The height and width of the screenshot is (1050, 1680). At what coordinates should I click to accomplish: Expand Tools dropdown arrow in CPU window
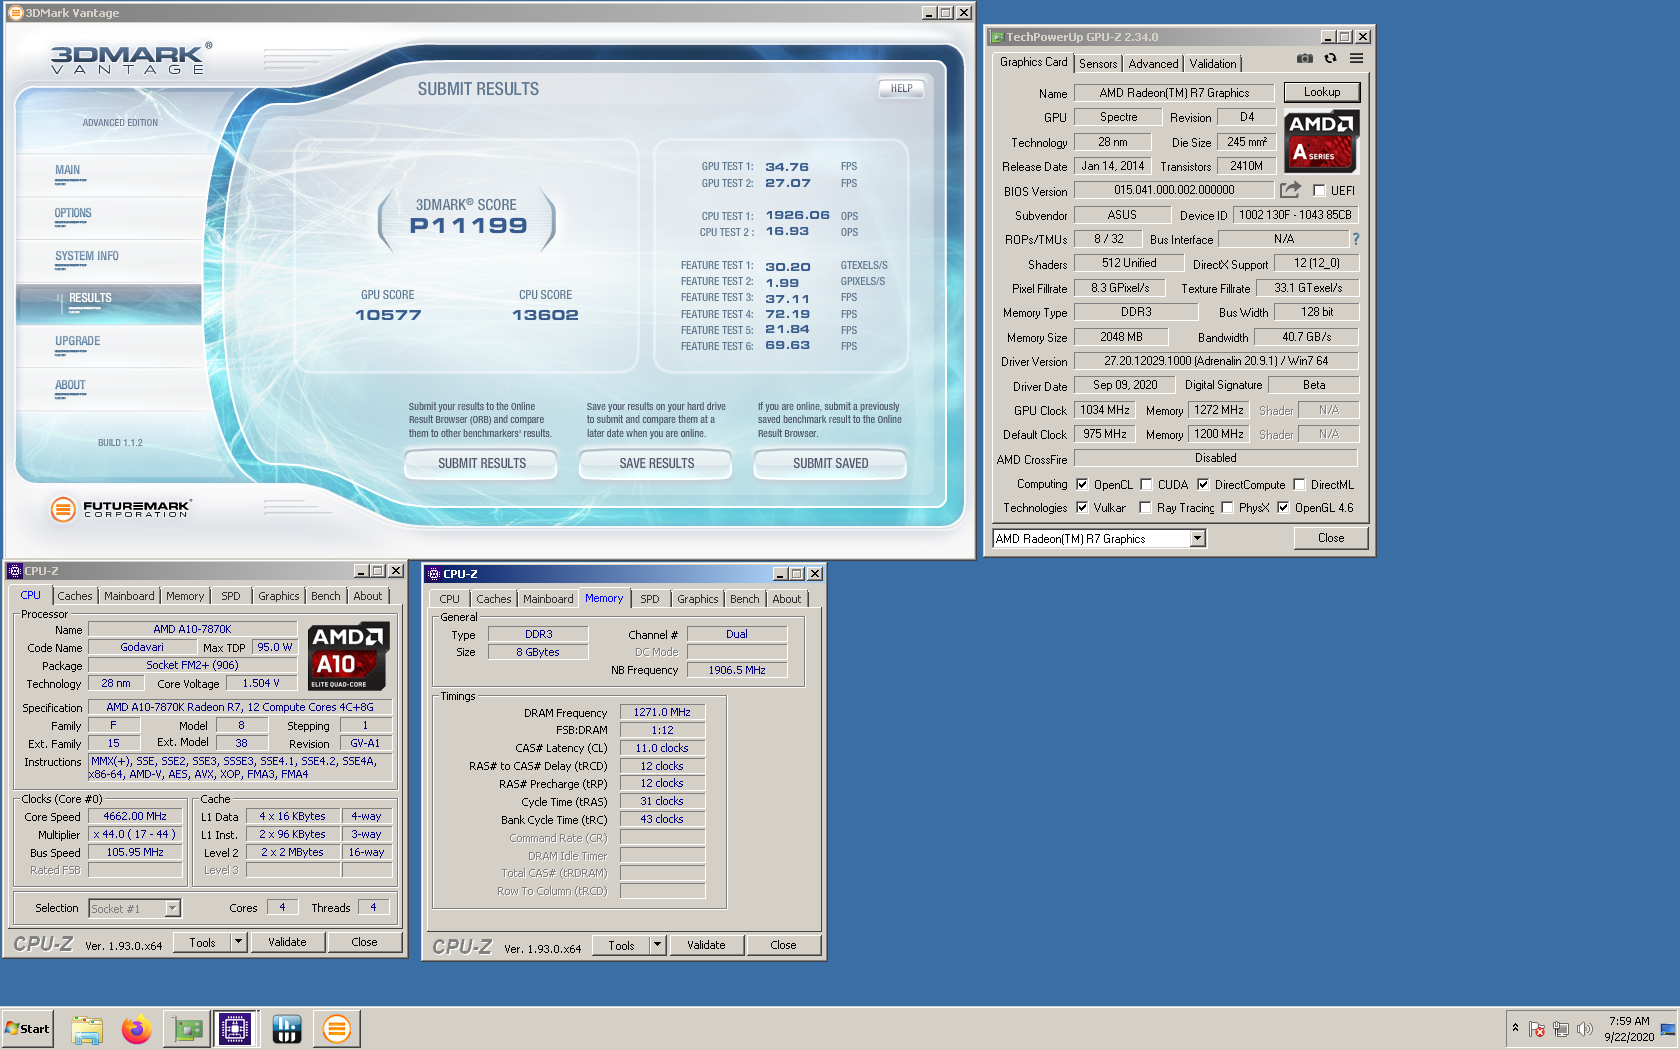coord(238,942)
